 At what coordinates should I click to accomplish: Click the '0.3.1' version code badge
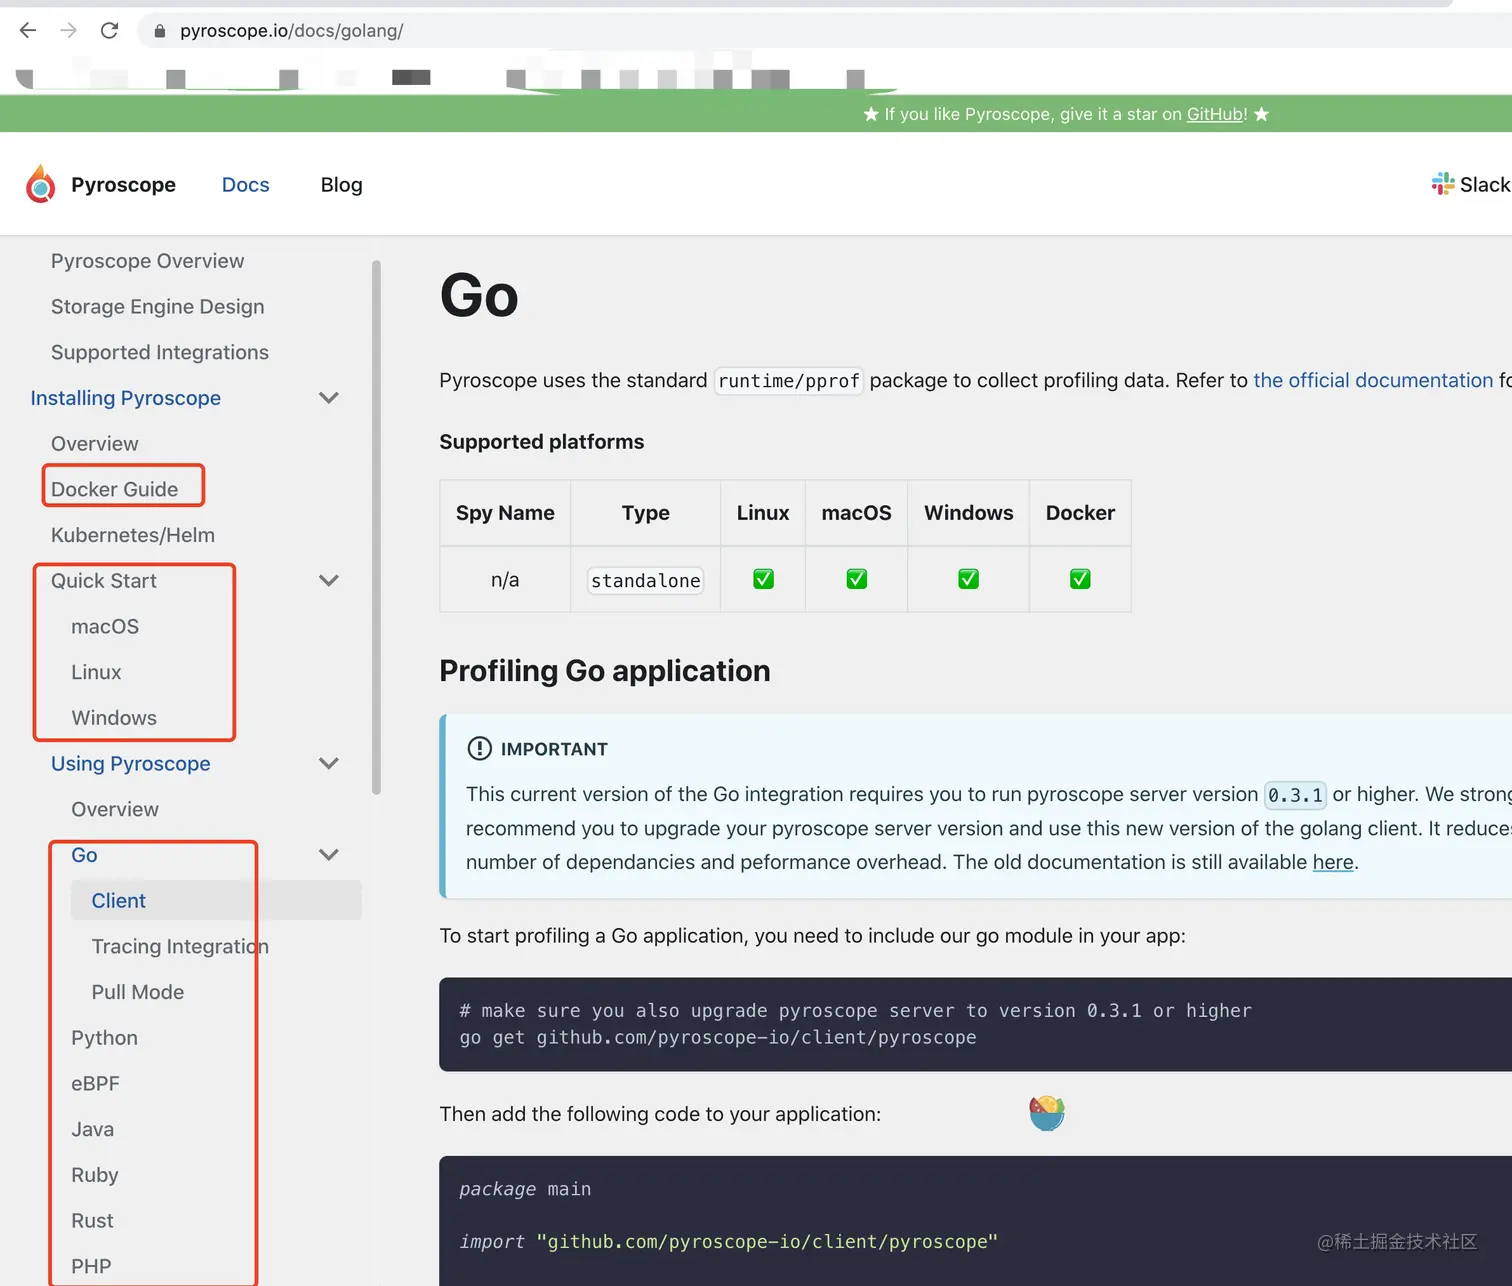point(1295,795)
